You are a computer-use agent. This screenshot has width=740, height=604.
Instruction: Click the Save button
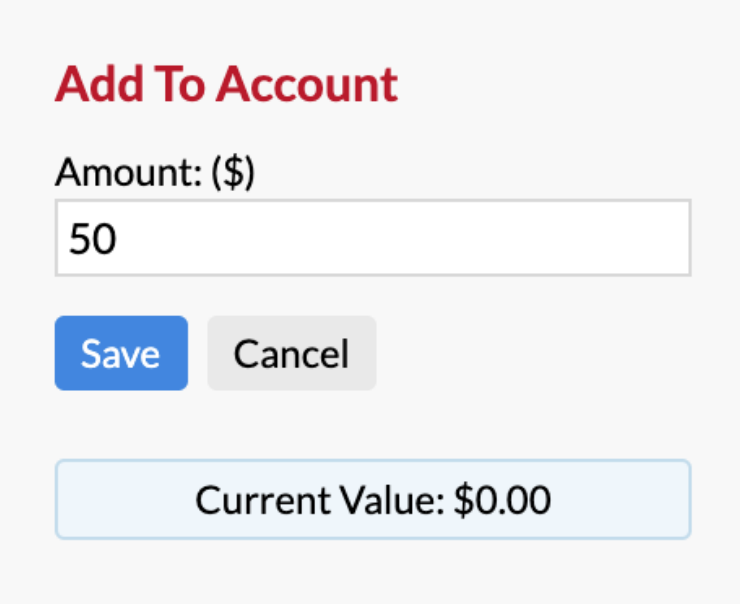(121, 353)
